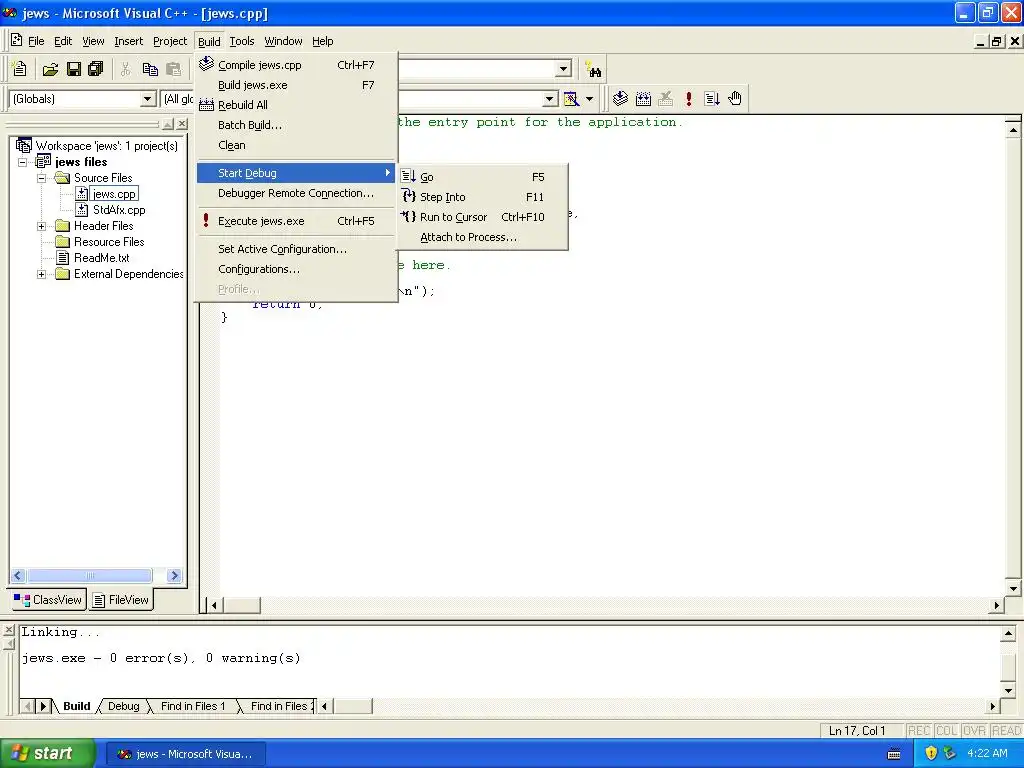Switch to the Debug output tab
The height and width of the screenshot is (768, 1024).
(123, 706)
